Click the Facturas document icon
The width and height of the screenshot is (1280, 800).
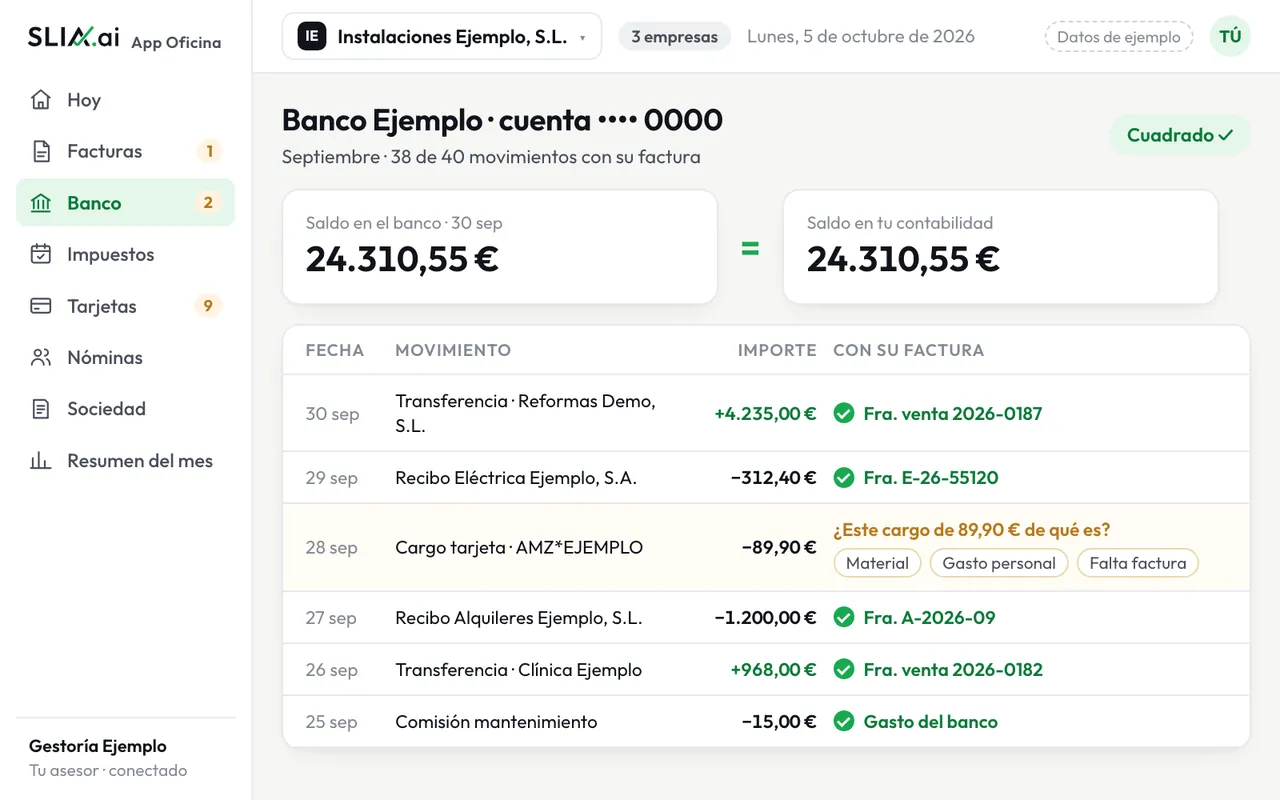tap(41, 152)
